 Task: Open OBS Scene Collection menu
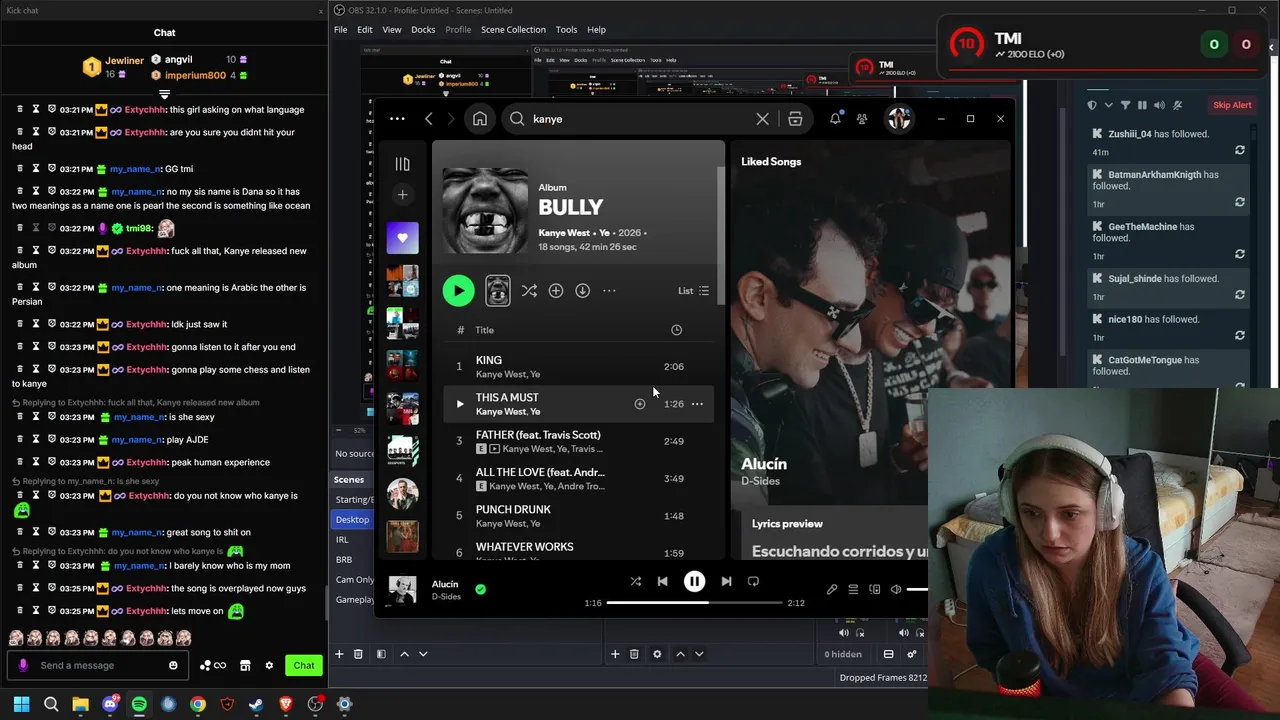pos(513,30)
